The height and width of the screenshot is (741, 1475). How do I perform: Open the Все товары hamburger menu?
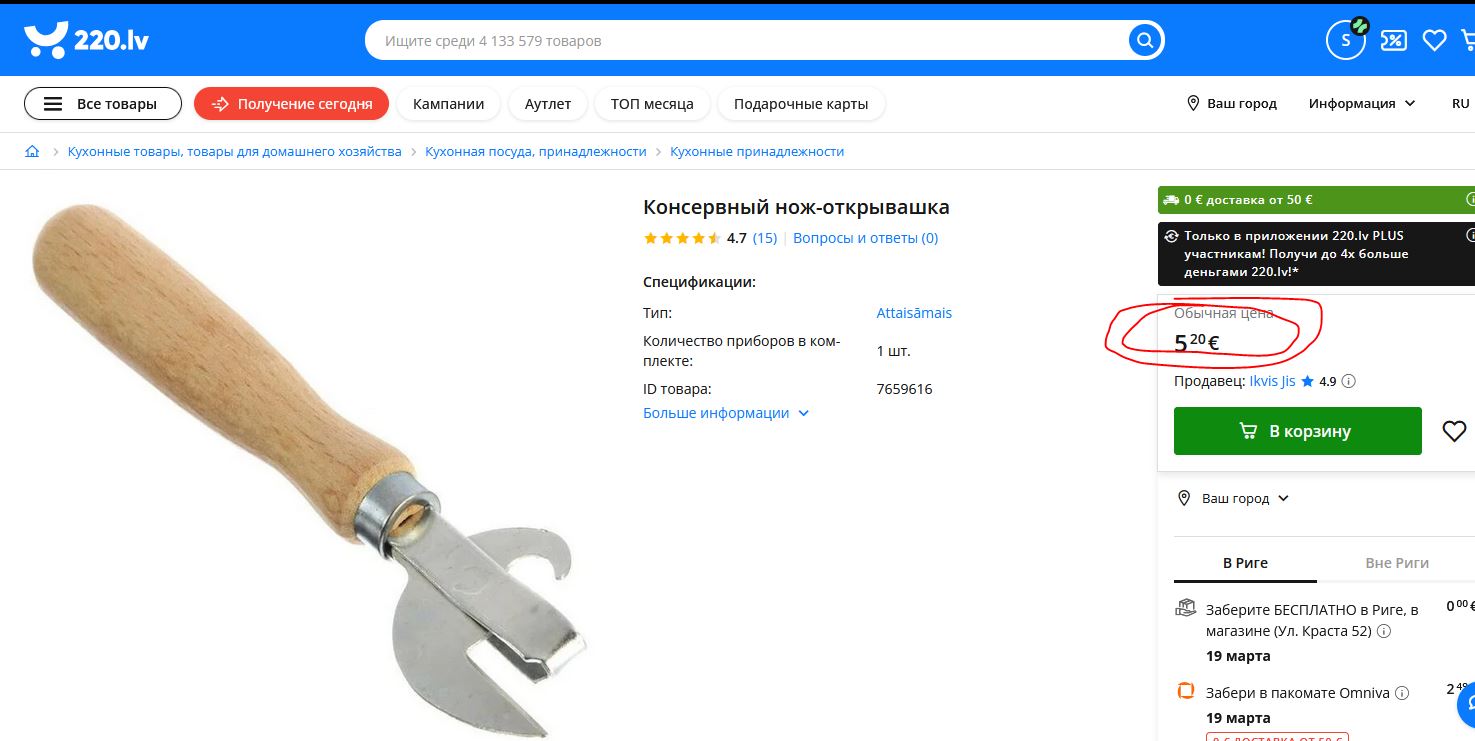click(x=103, y=104)
